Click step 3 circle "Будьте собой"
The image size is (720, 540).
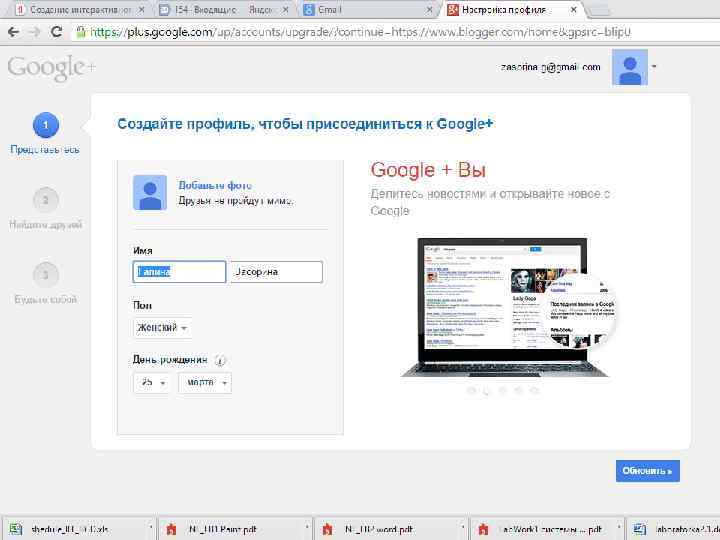click(x=45, y=275)
